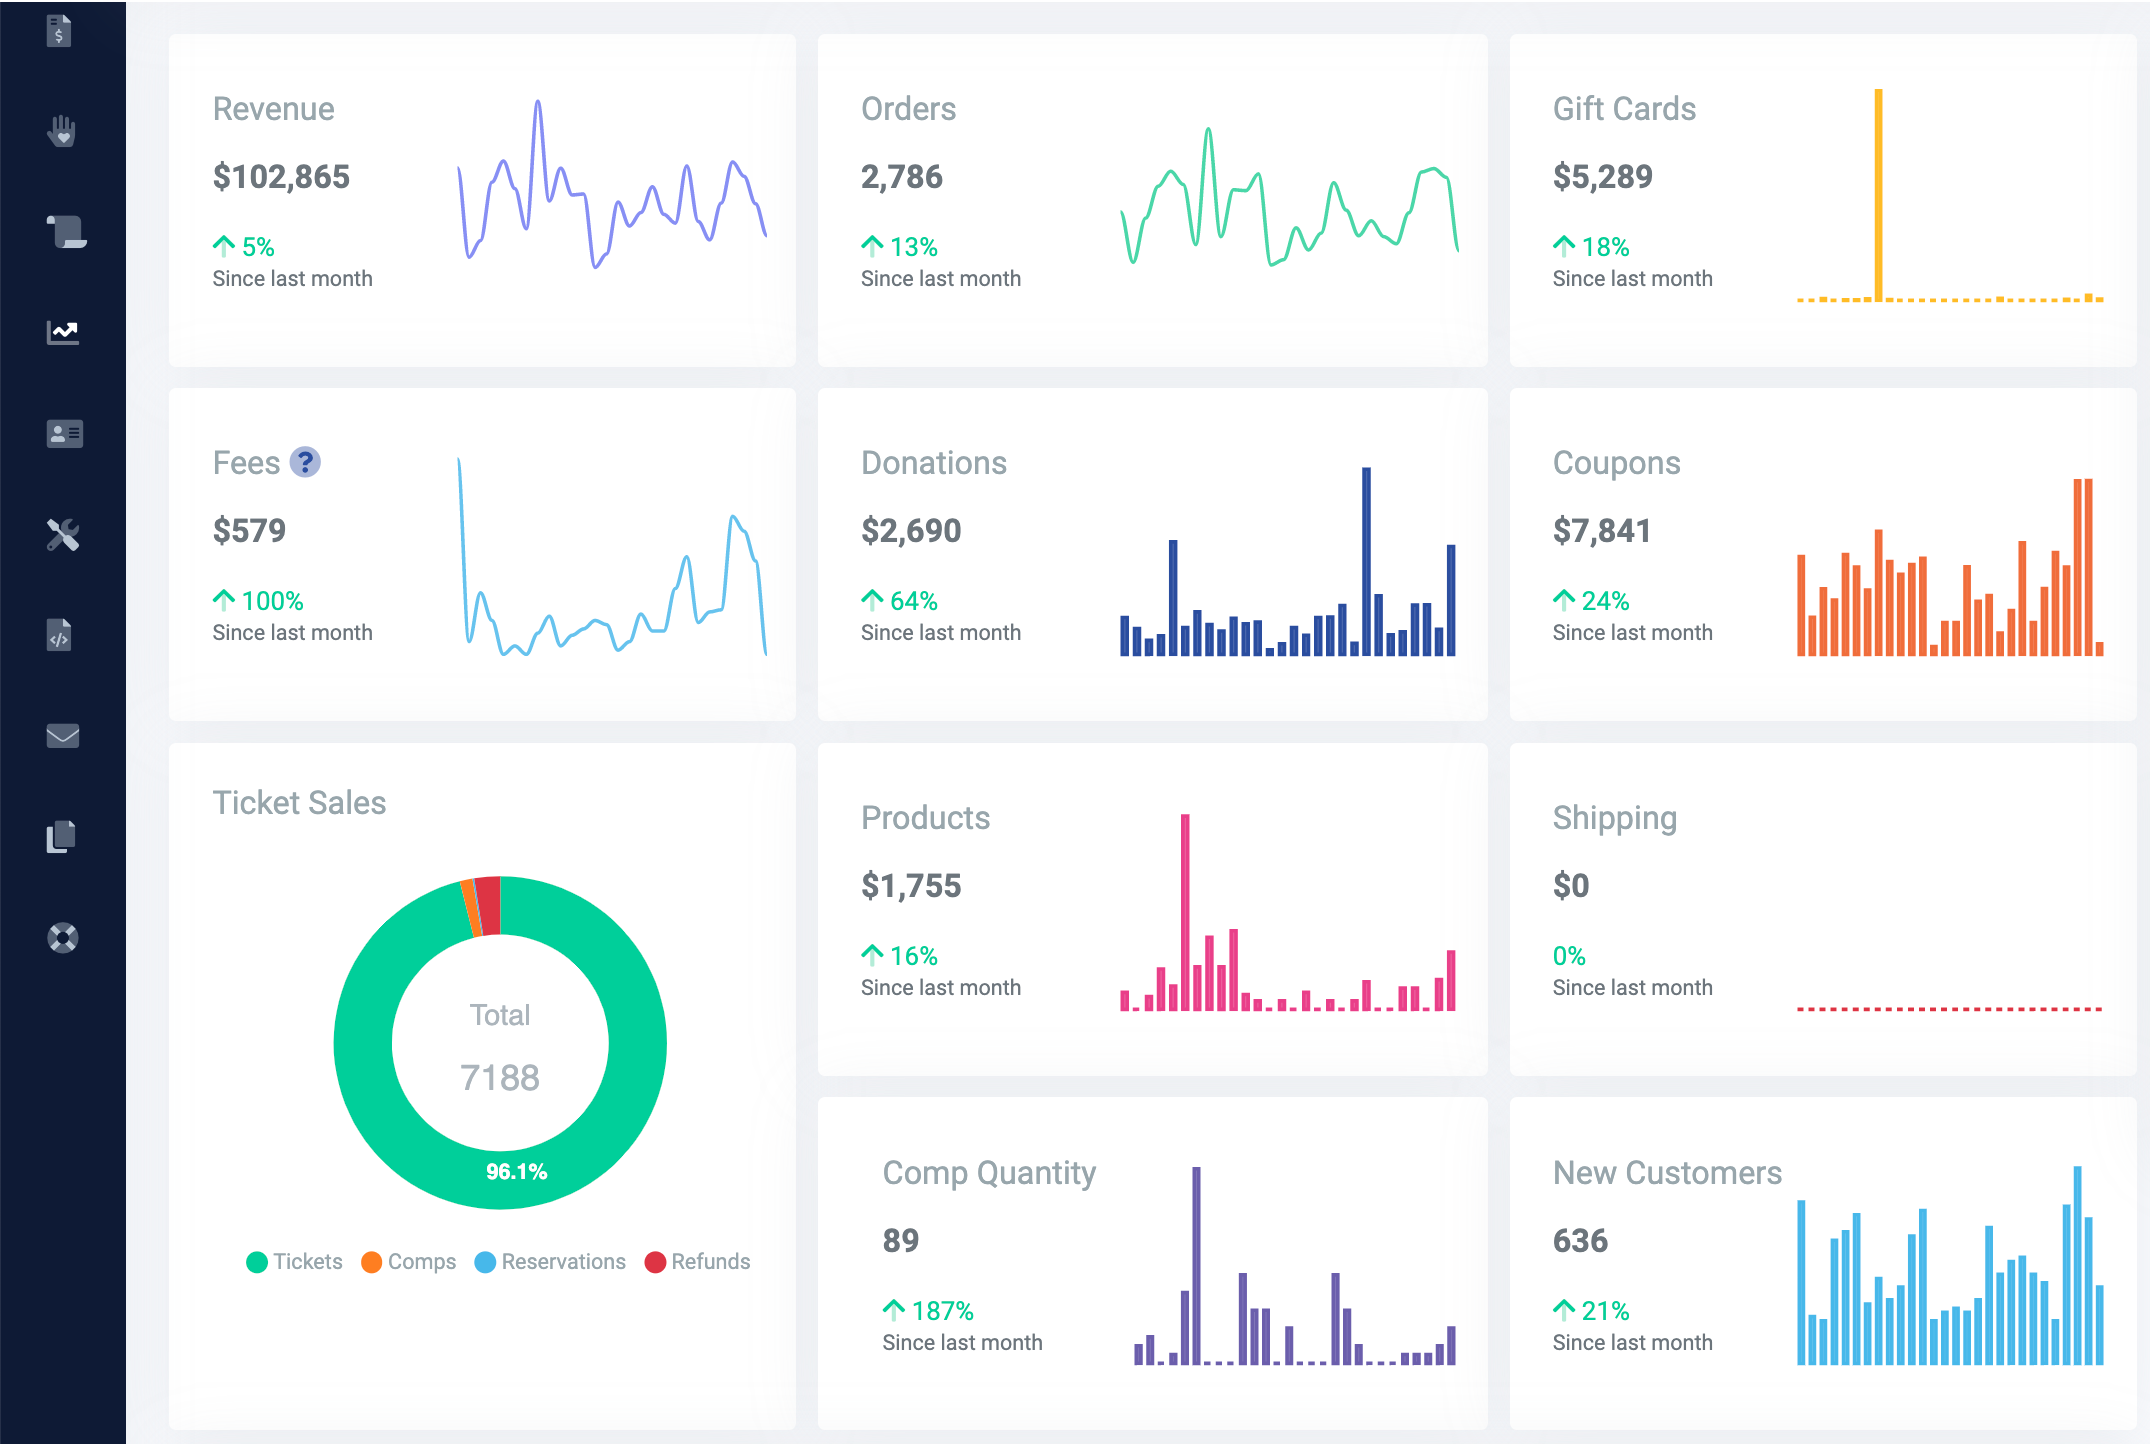Toggle the Comps legend series
Screen dimensions: 2150x1444
(x=409, y=1262)
